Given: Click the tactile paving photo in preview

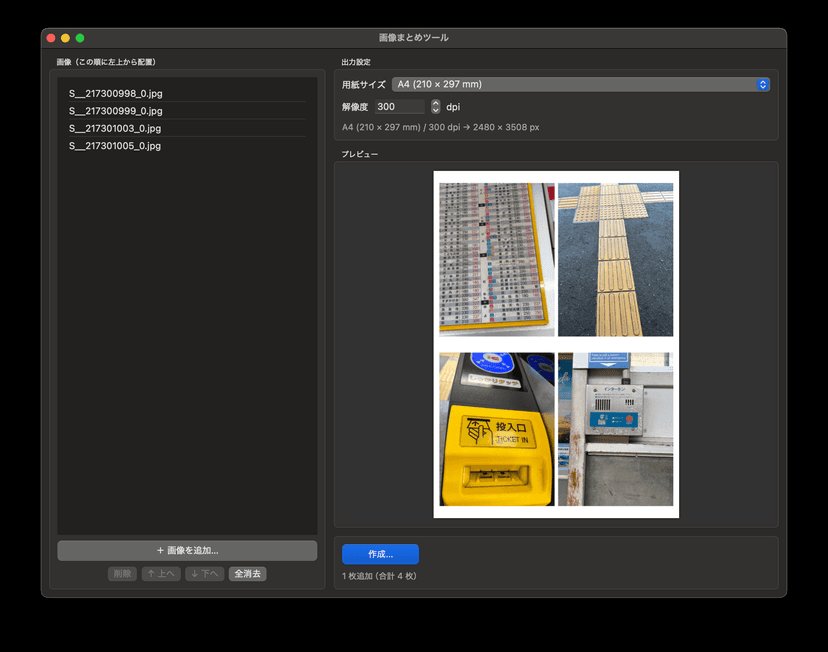Looking at the screenshot, I should tap(616, 260).
